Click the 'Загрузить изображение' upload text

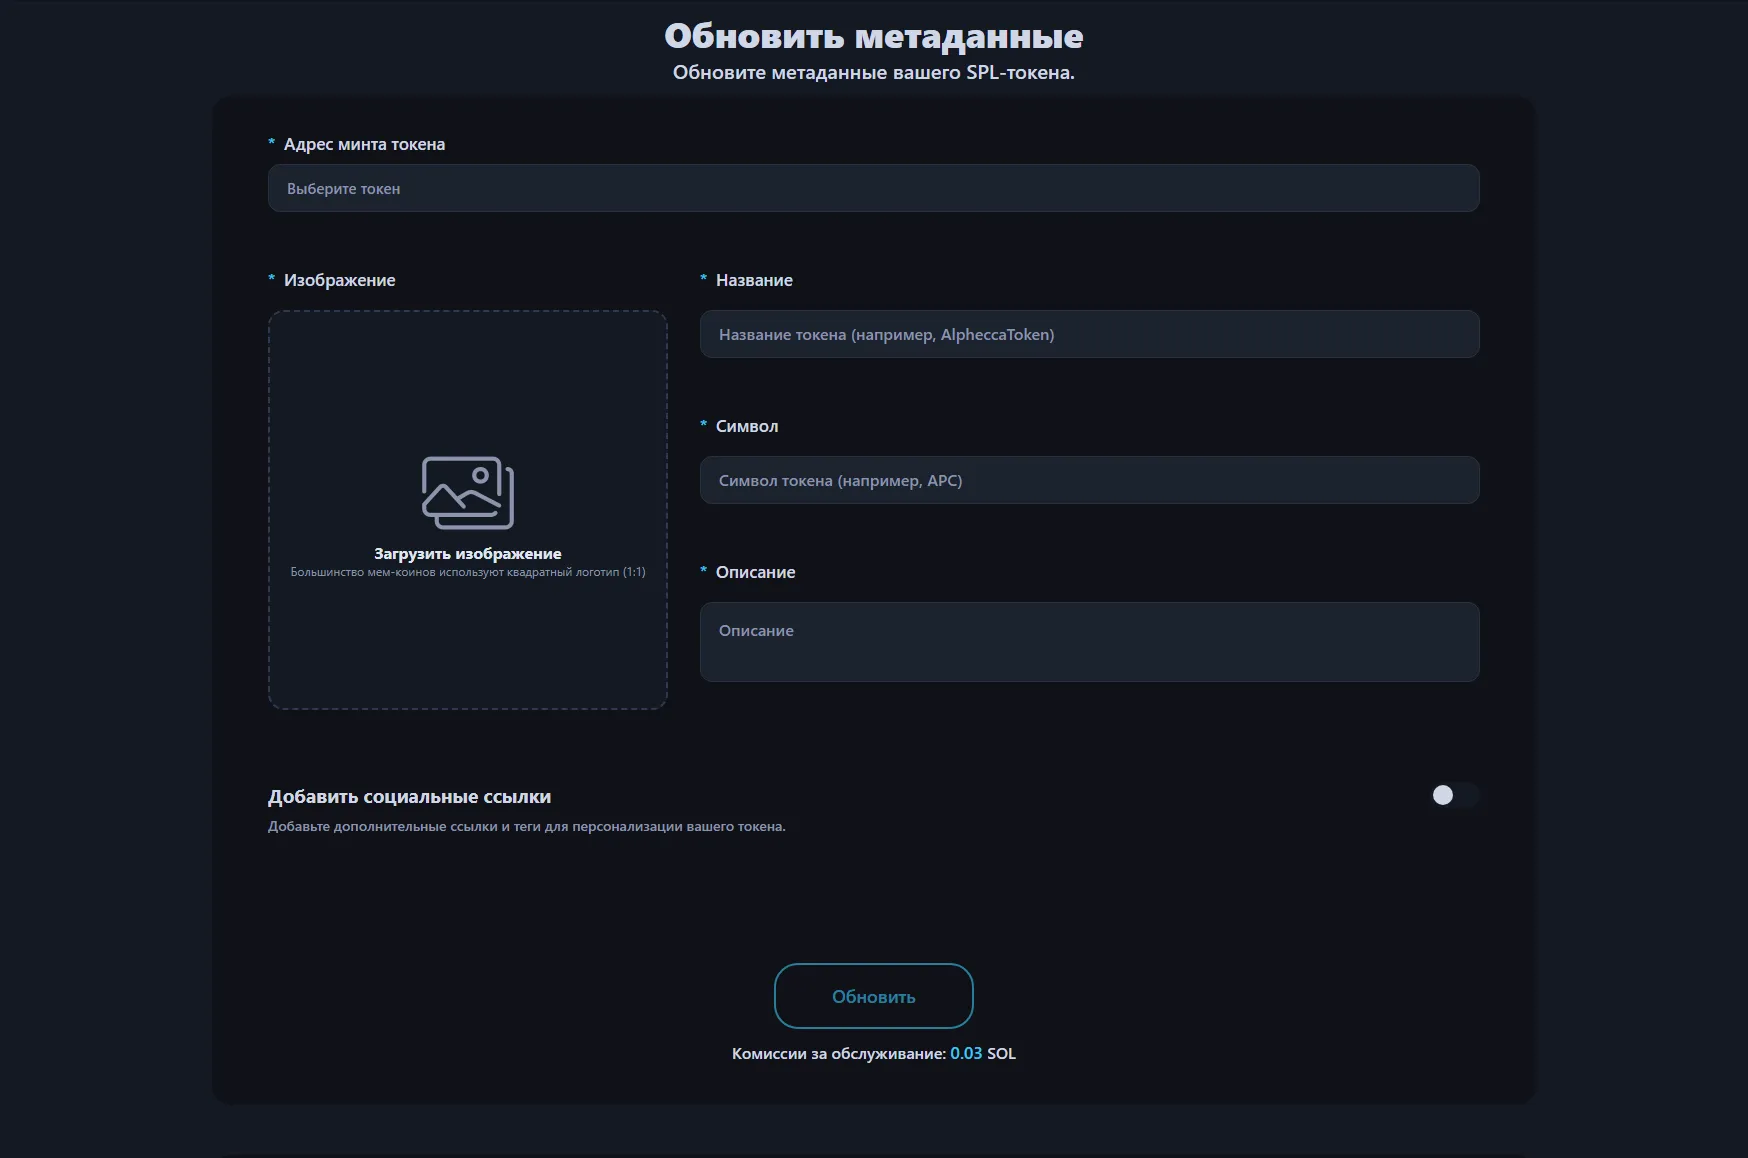(x=467, y=554)
